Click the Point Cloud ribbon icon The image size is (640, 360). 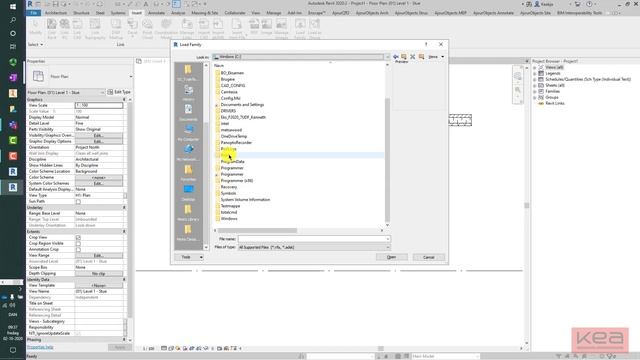(147, 28)
